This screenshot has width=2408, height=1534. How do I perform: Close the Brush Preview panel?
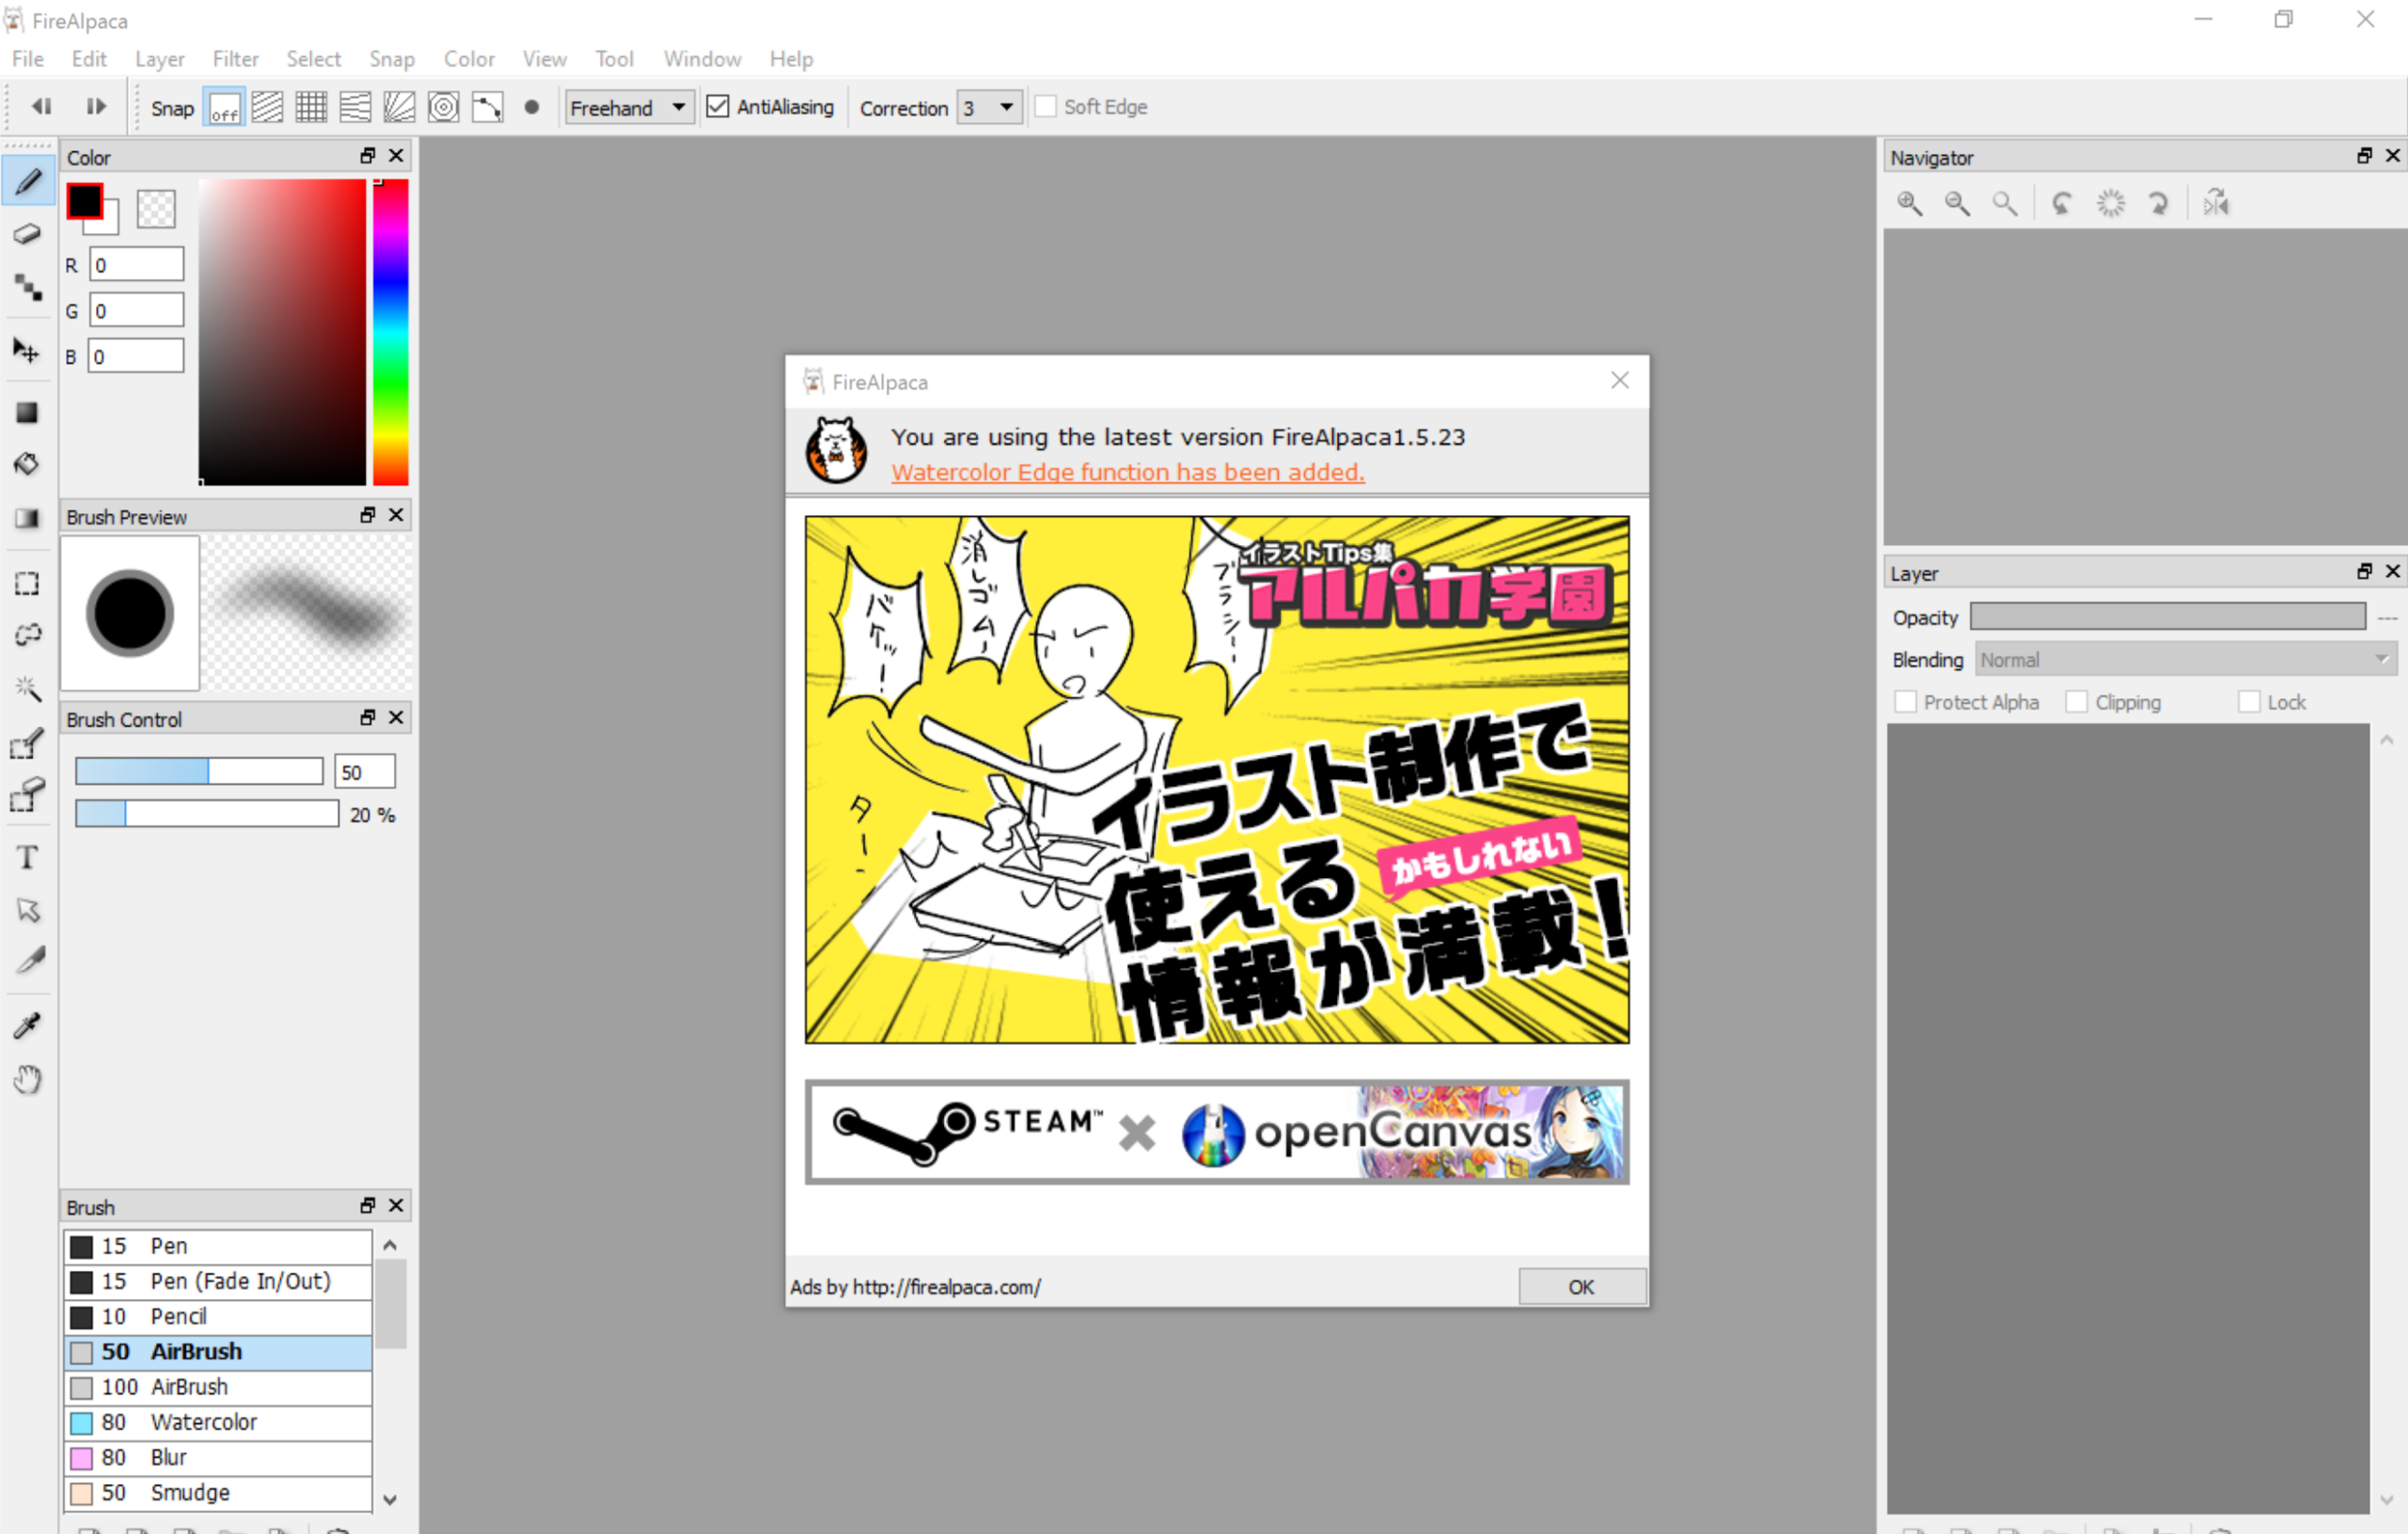396,515
